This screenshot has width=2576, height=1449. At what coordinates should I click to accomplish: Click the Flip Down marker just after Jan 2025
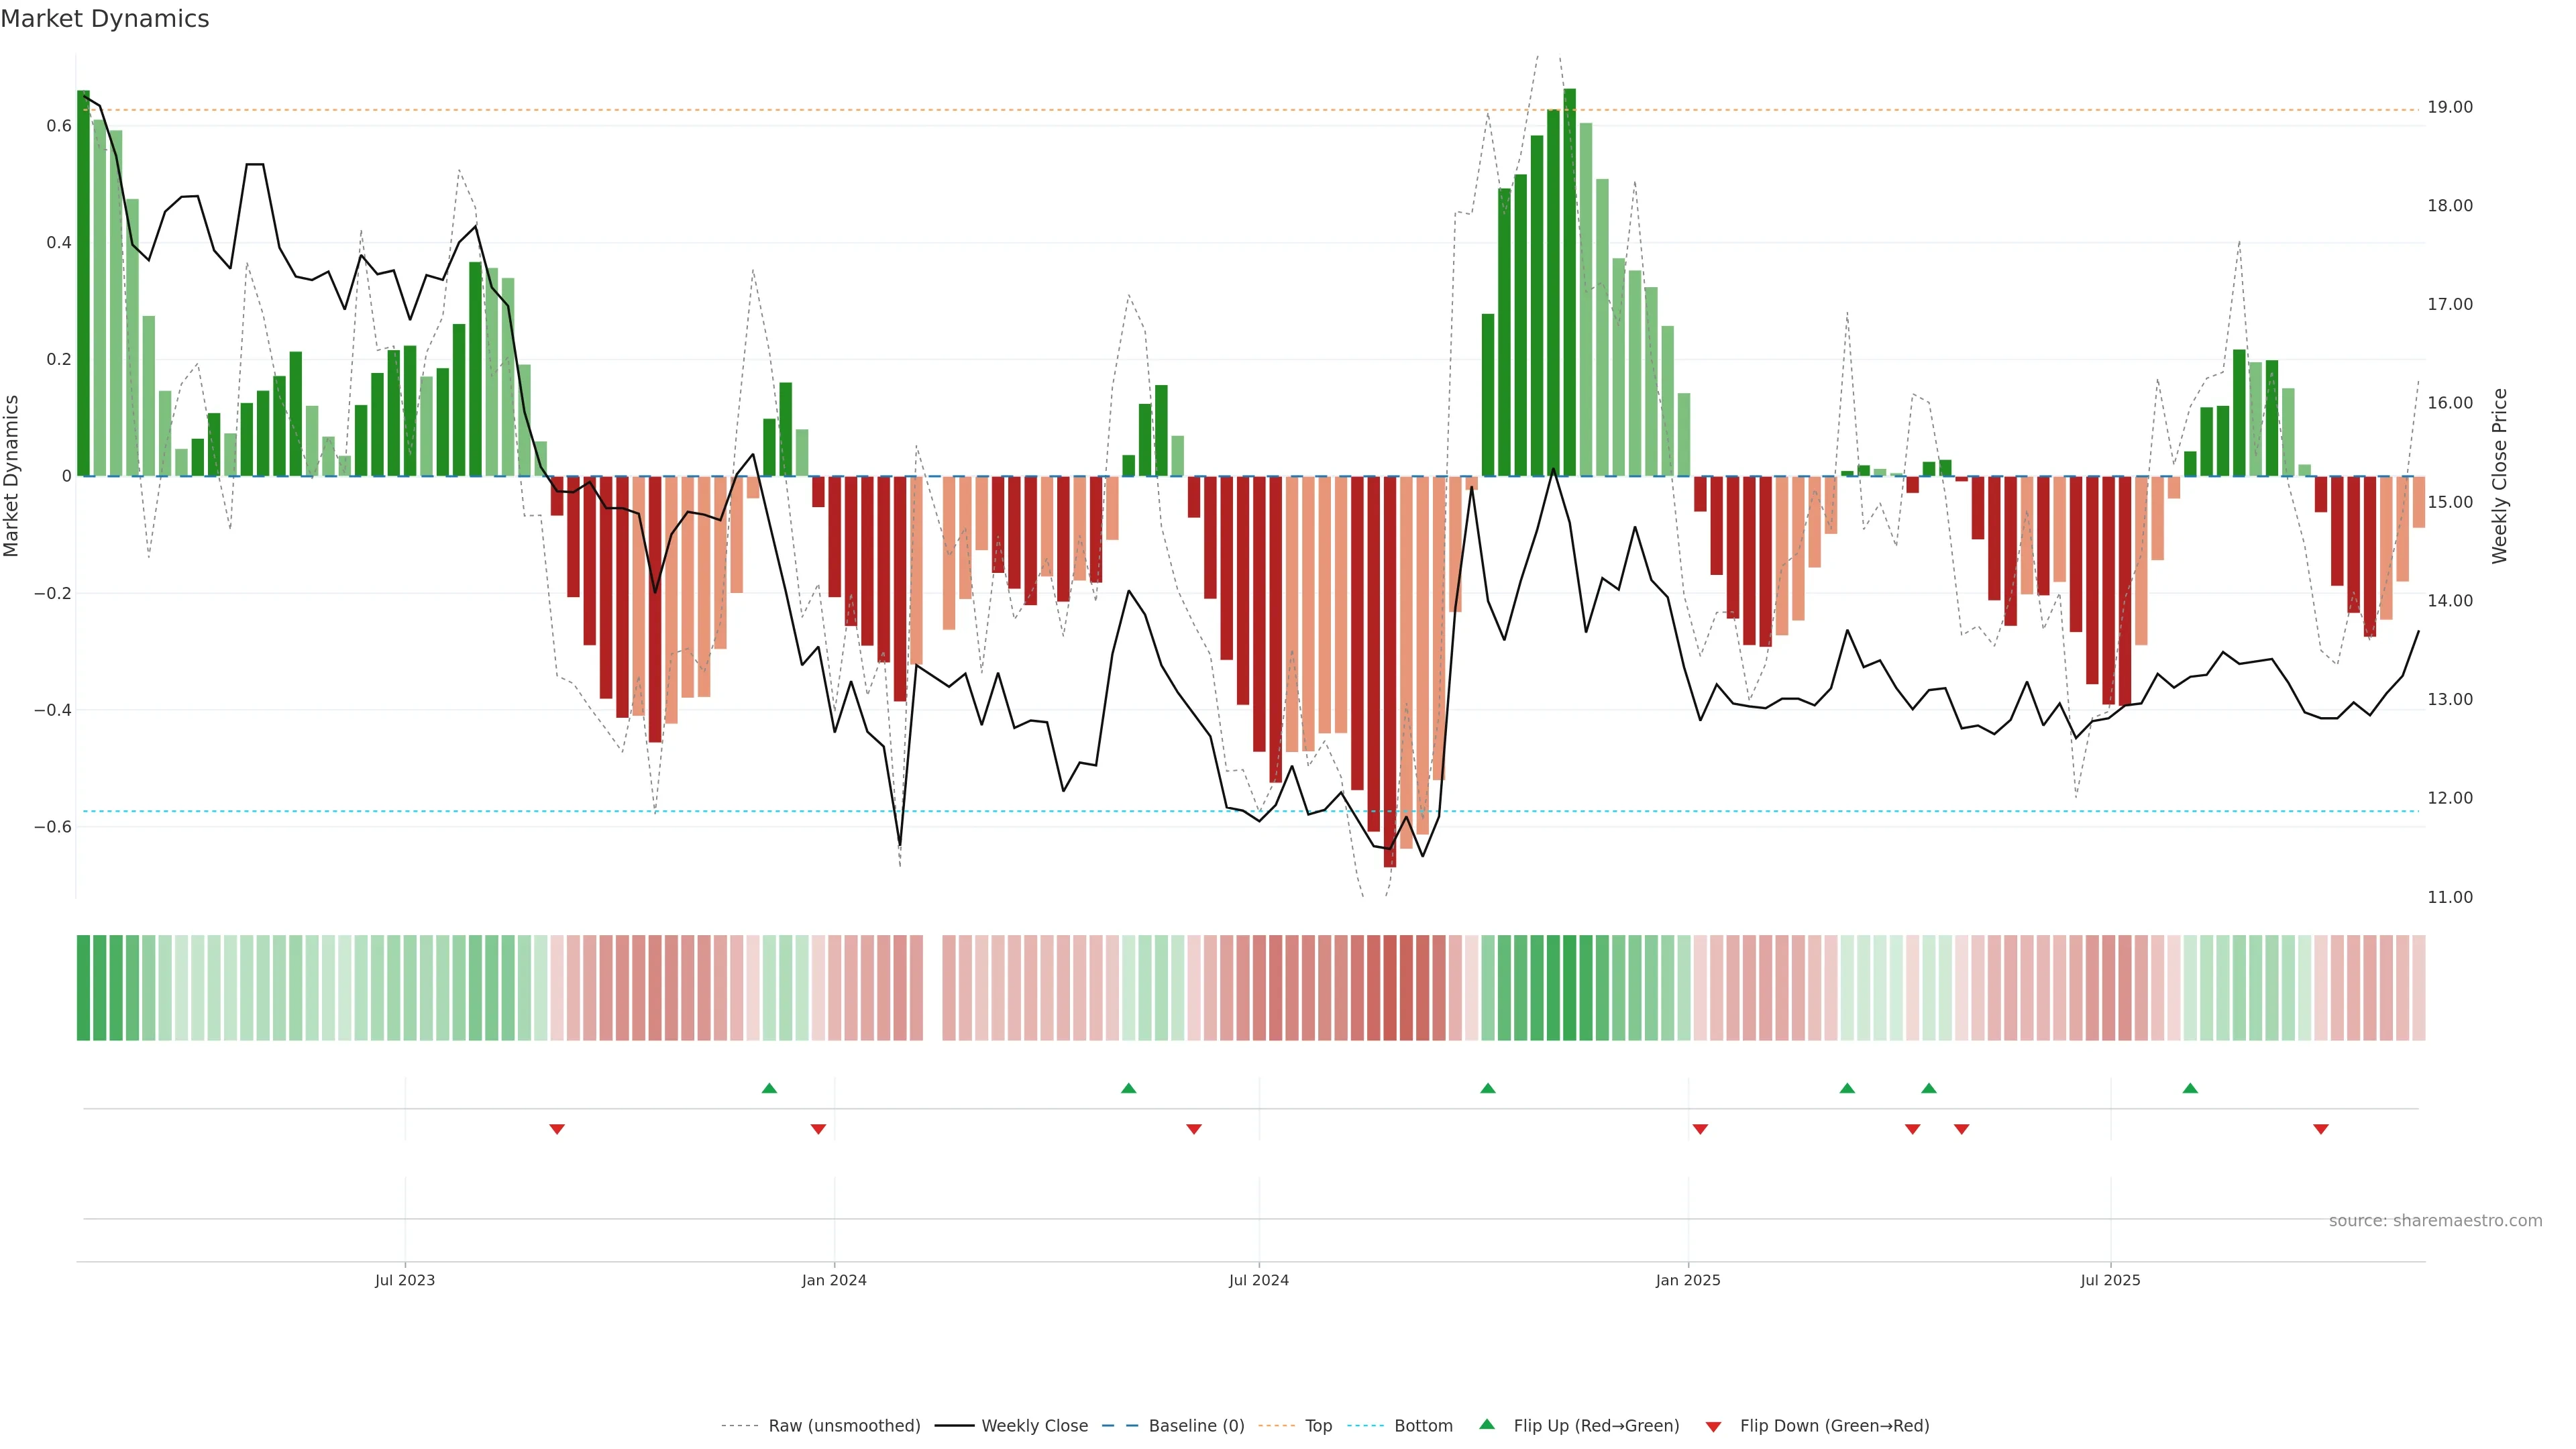(1700, 1129)
